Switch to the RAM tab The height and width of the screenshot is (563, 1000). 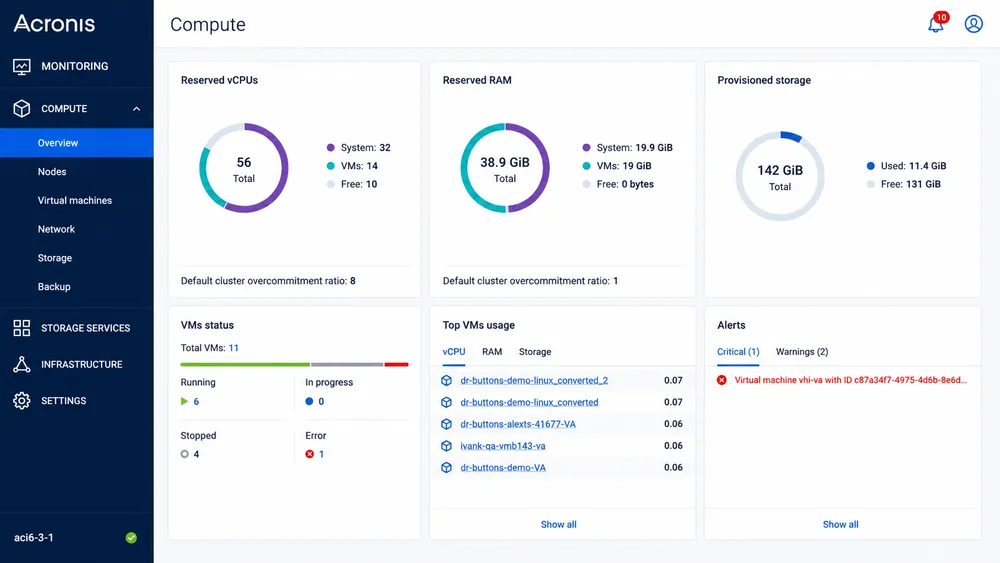pos(492,352)
